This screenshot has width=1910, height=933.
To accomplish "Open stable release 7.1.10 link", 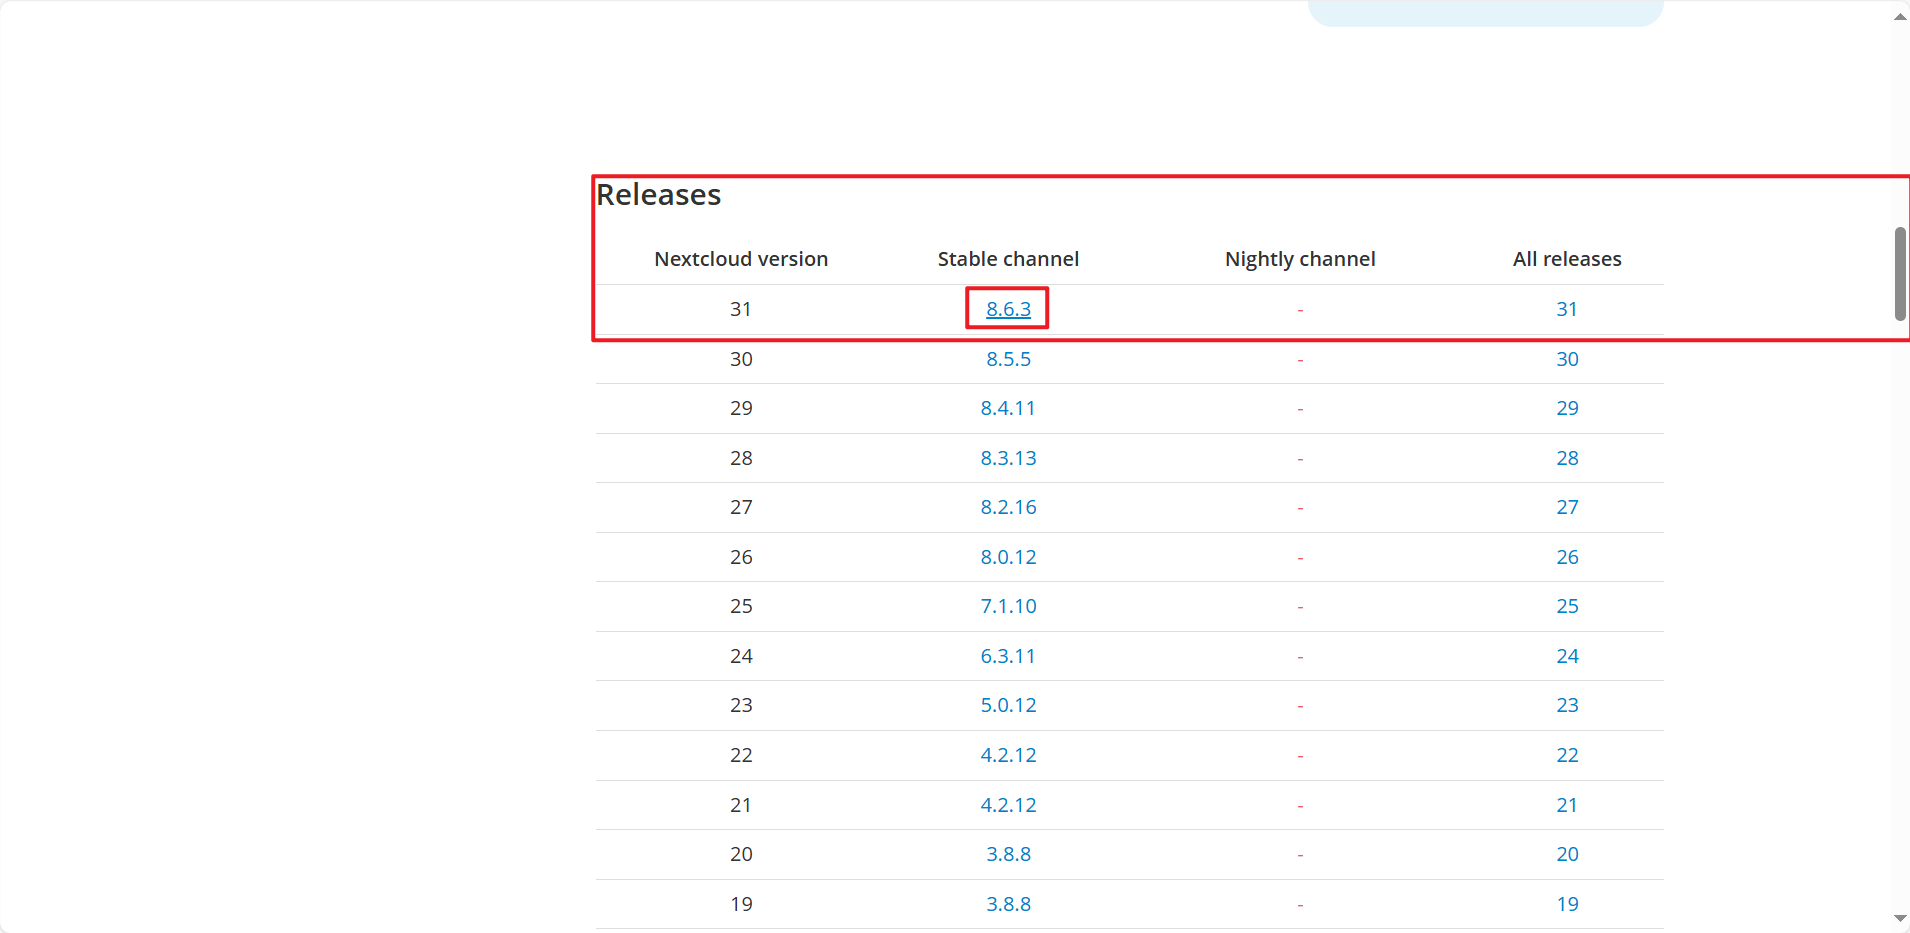I will coord(1008,606).
